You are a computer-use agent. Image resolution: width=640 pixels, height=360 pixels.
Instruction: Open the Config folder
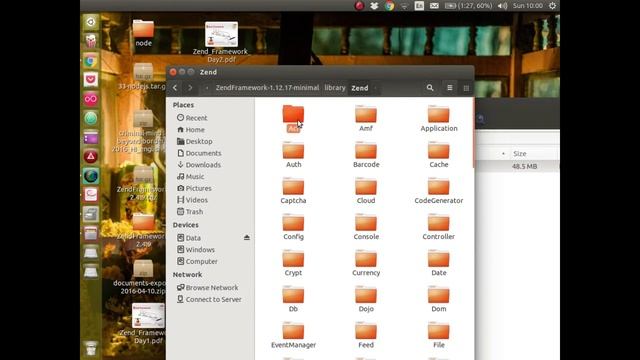(x=293, y=227)
